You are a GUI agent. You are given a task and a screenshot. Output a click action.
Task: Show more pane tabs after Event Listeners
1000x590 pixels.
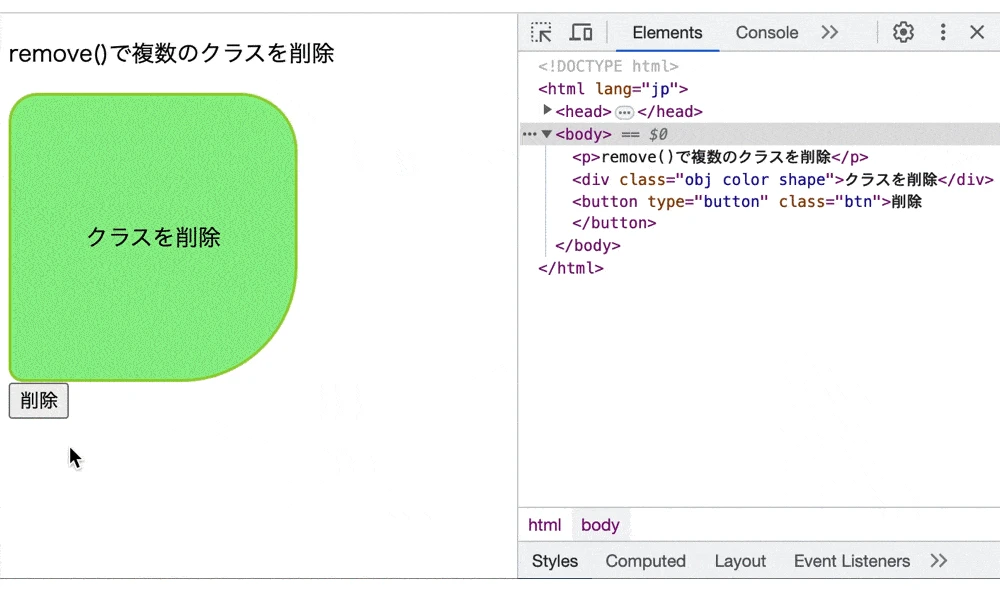pos(938,561)
